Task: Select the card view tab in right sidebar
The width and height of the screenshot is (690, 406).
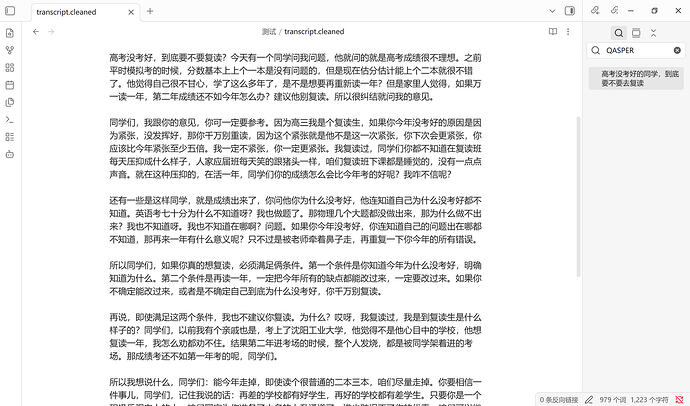Action: pyautogui.click(x=636, y=33)
